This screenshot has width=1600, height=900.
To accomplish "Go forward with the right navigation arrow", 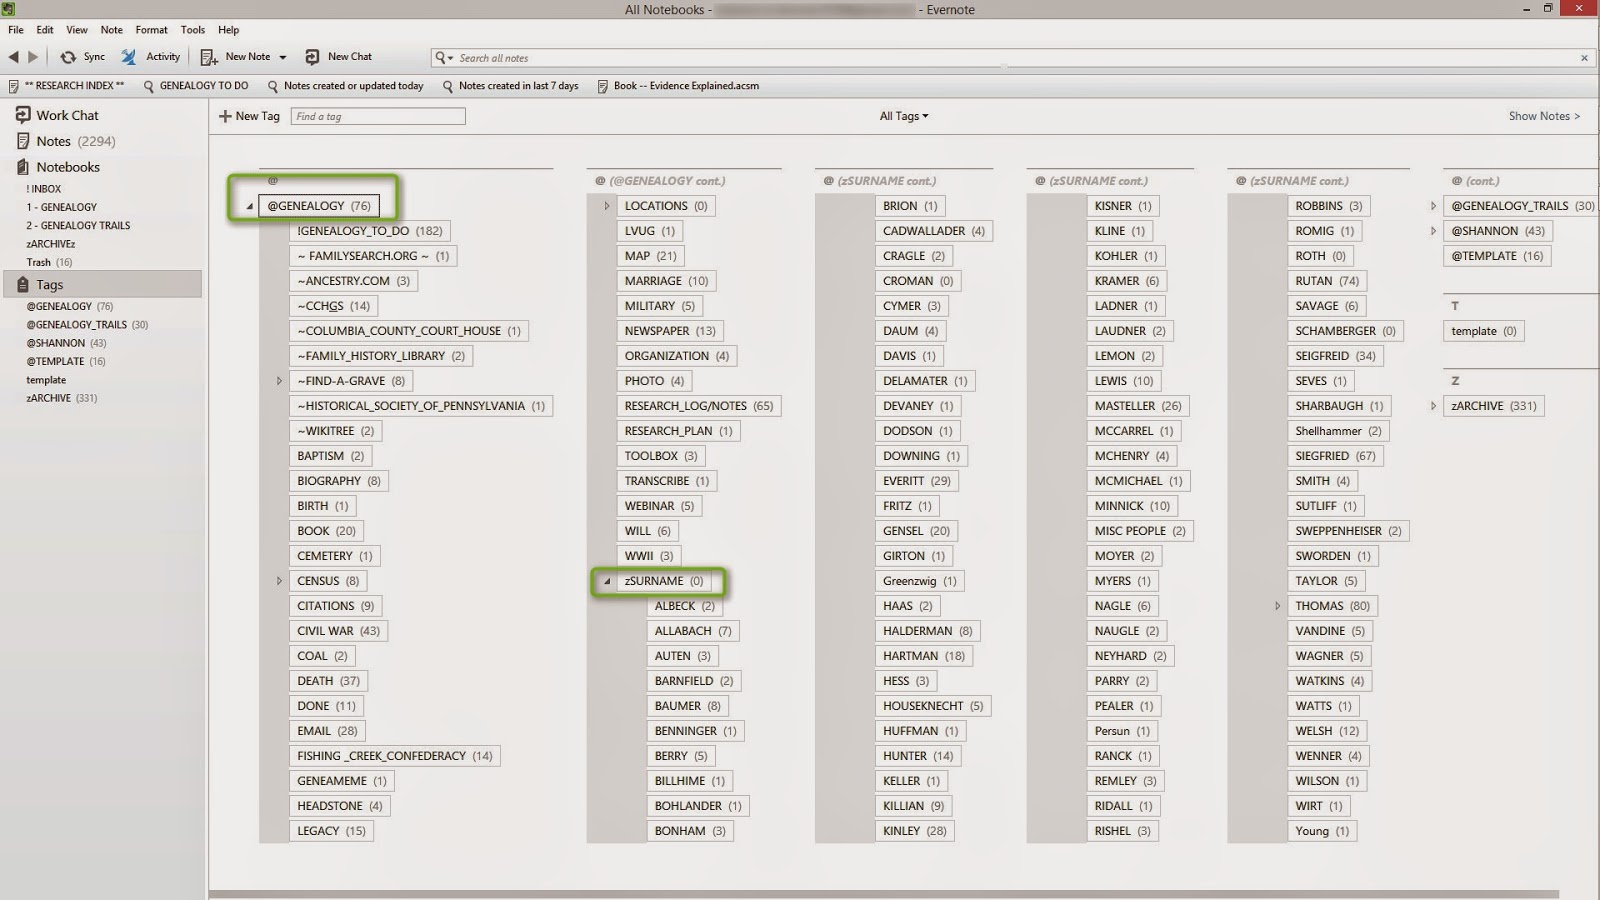I will click(33, 57).
